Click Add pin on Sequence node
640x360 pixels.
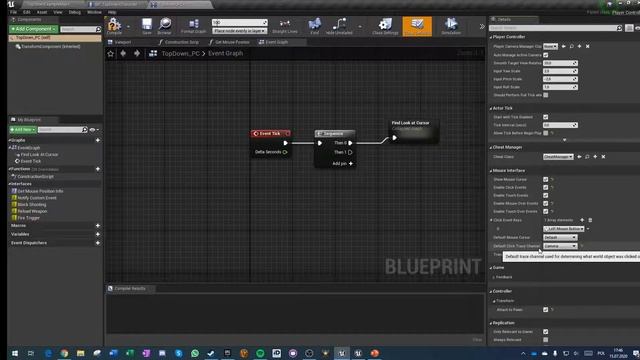click(x=342, y=164)
